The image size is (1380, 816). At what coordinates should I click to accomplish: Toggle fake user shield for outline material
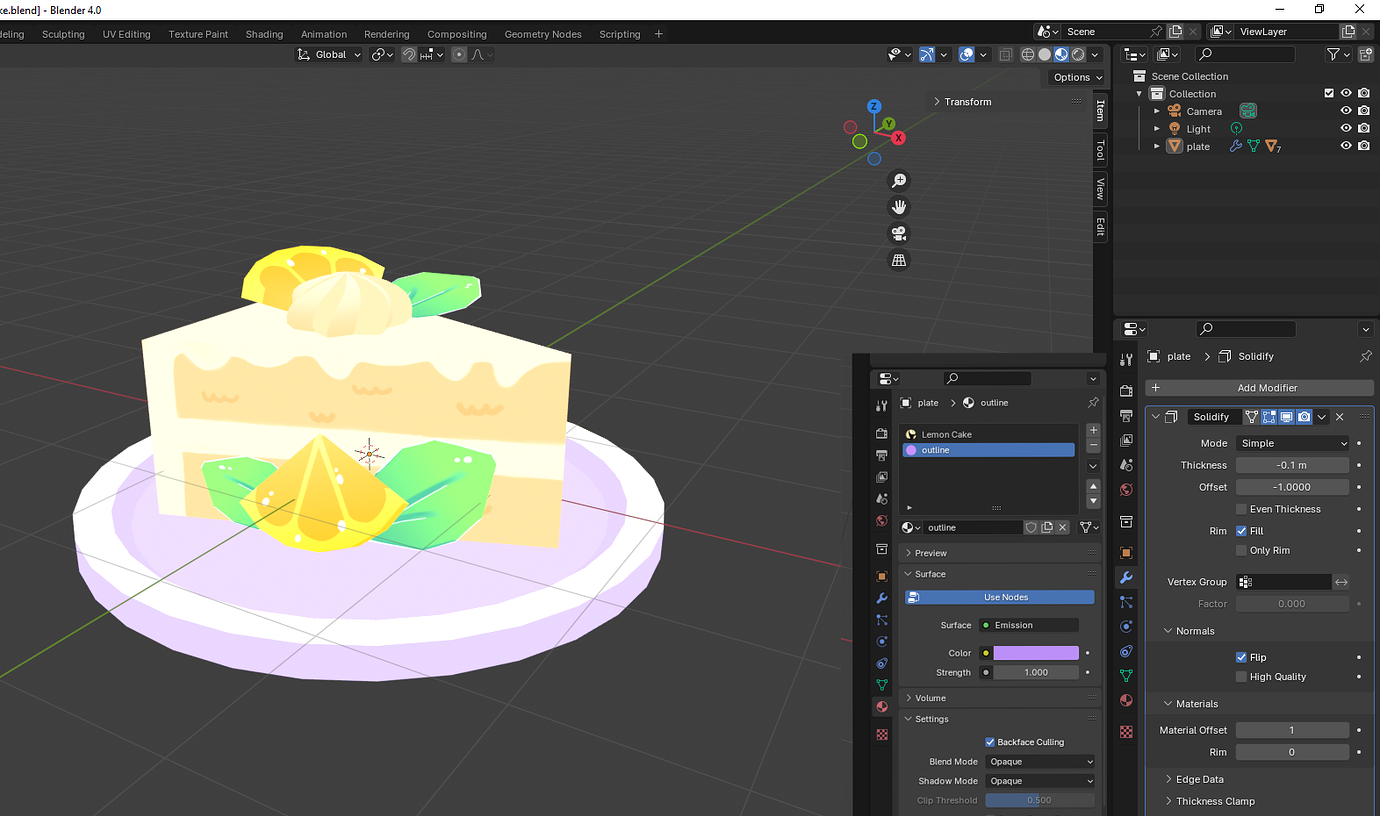1031,527
